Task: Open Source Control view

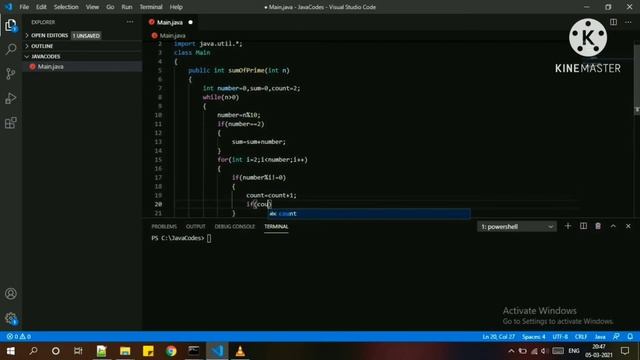Action: (x=11, y=73)
